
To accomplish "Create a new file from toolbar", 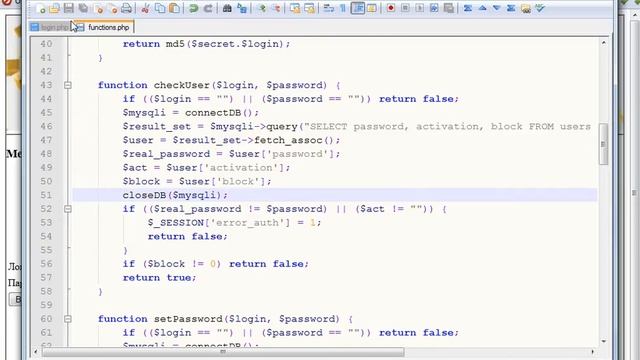I will click(40, 8).
